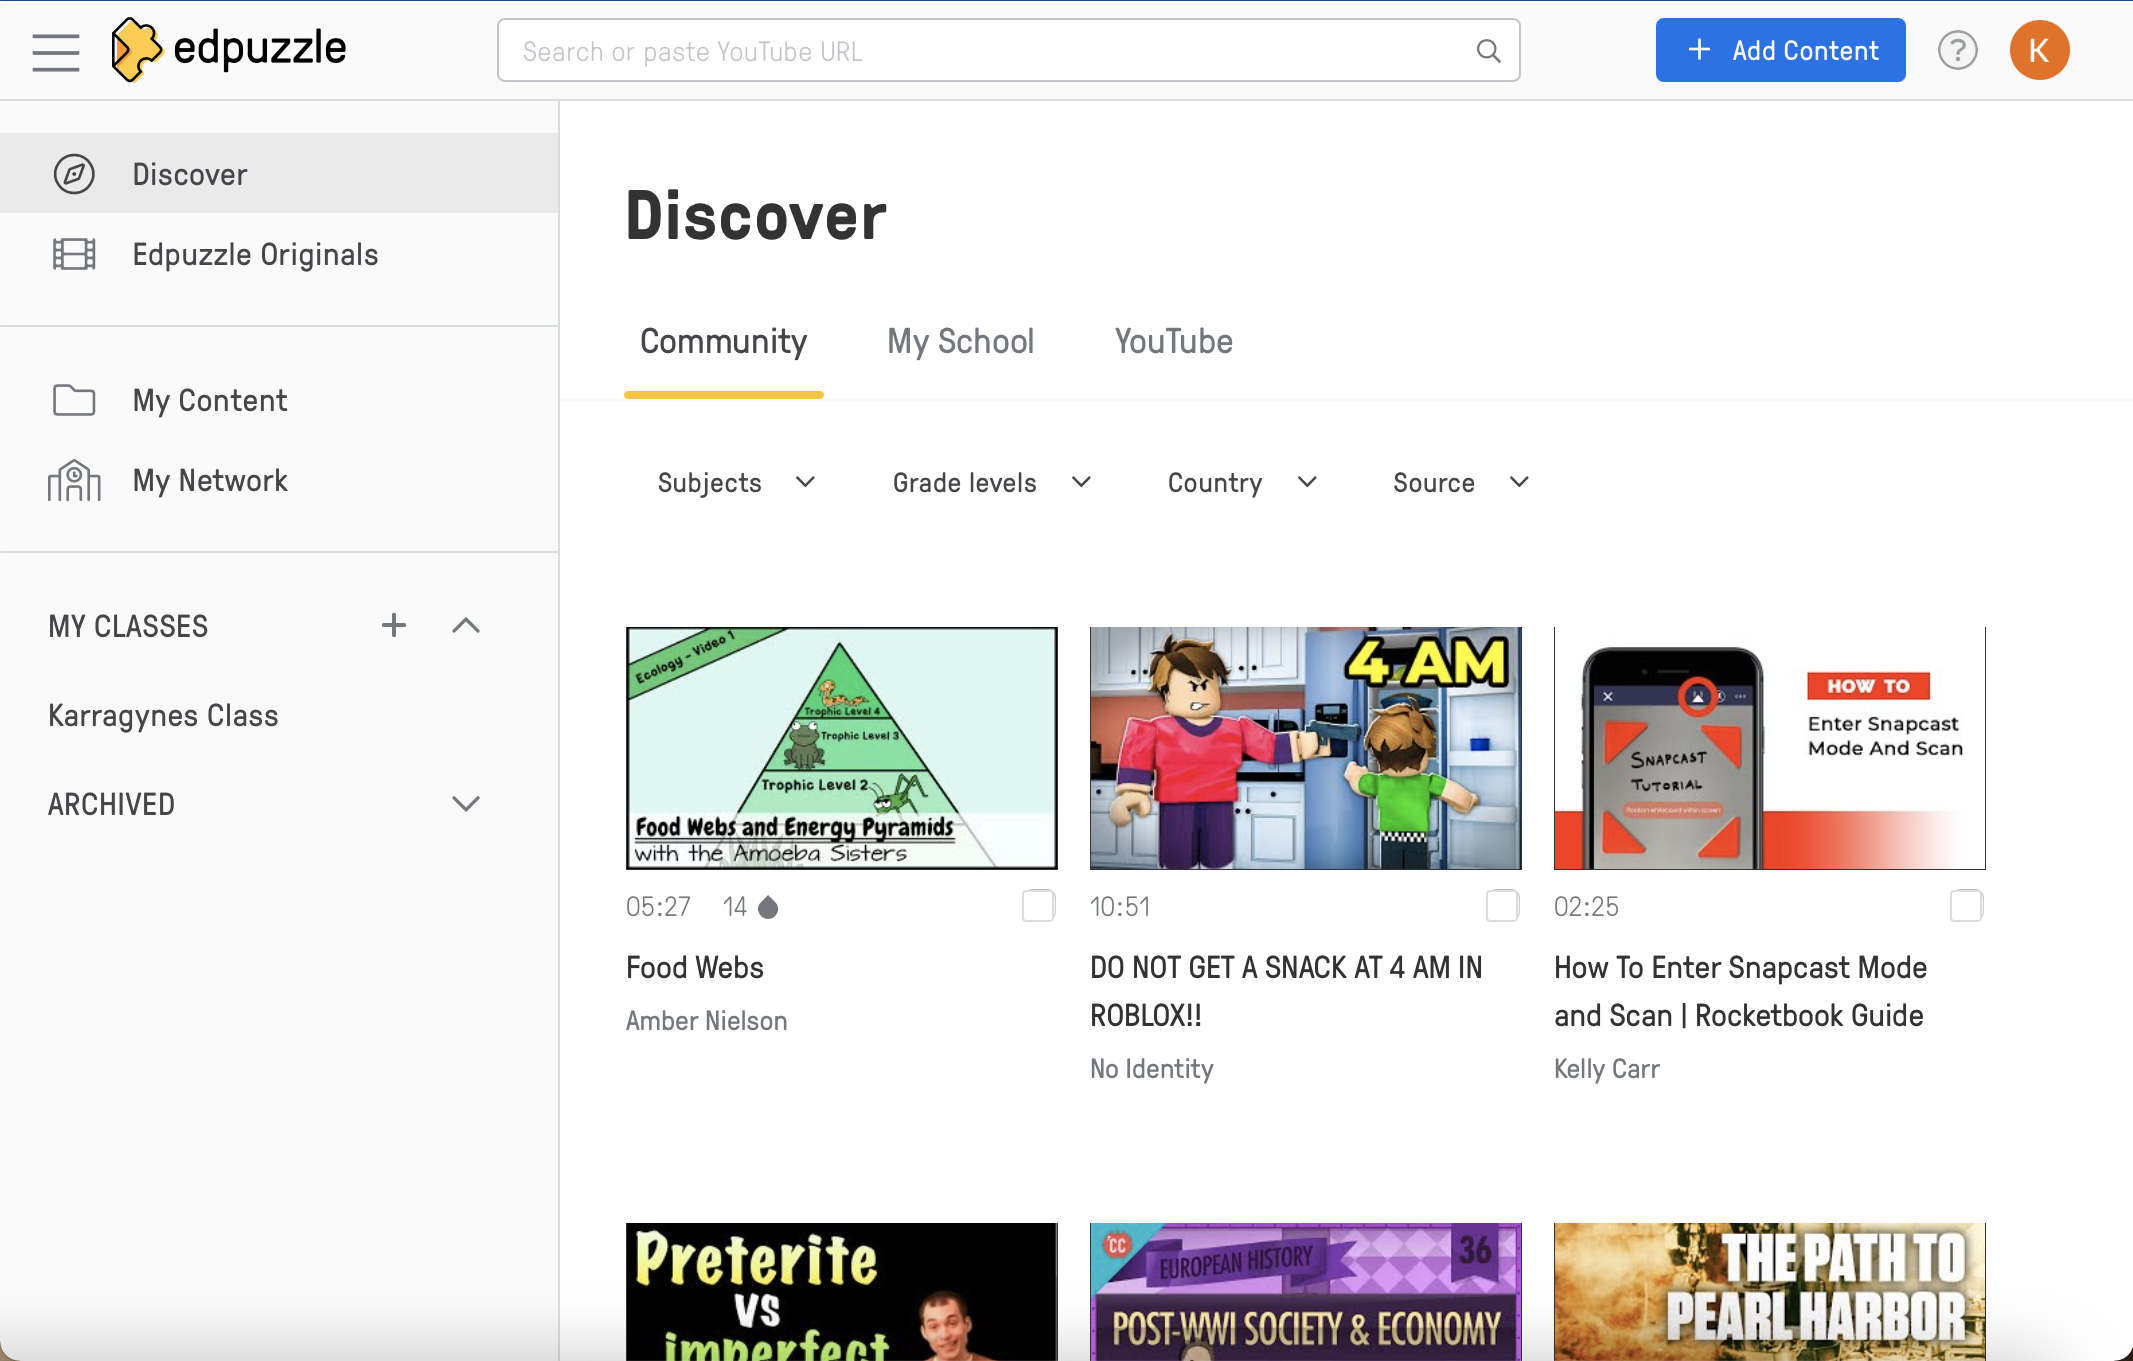The image size is (2133, 1361).
Task: Open the Country filter dropdown
Action: (1243, 483)
